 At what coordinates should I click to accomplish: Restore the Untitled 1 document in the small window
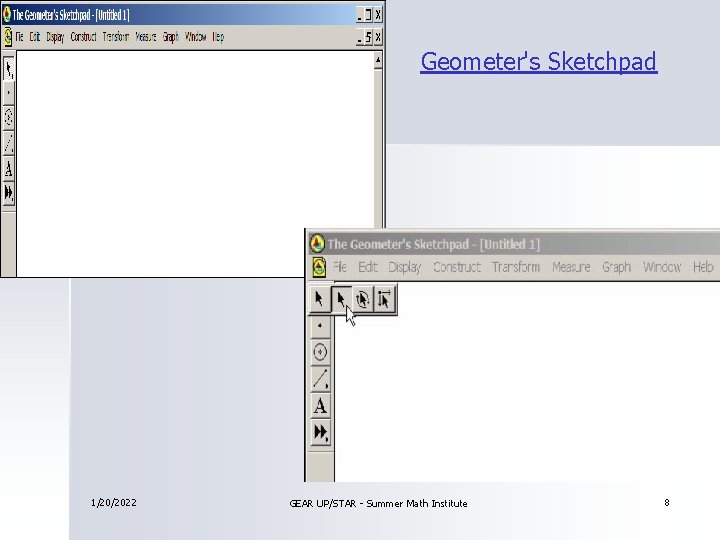pos(368,37)
